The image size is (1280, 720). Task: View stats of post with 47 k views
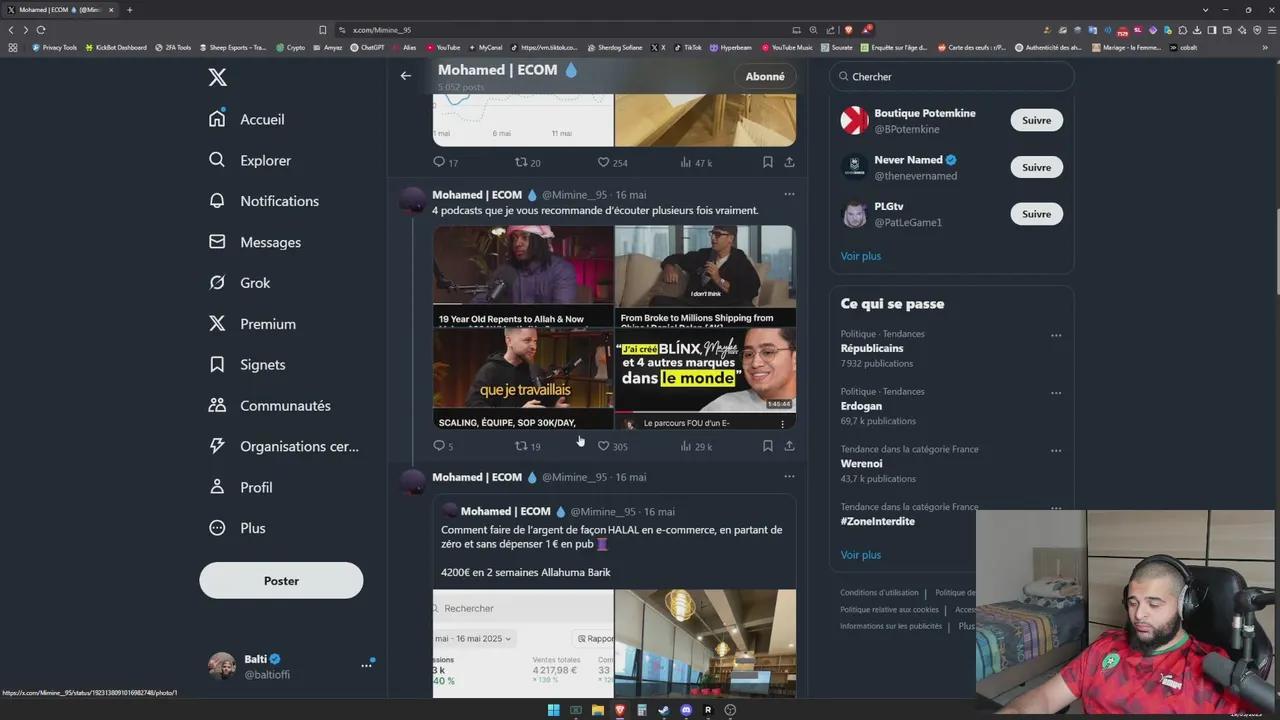(x=696, y=162)
